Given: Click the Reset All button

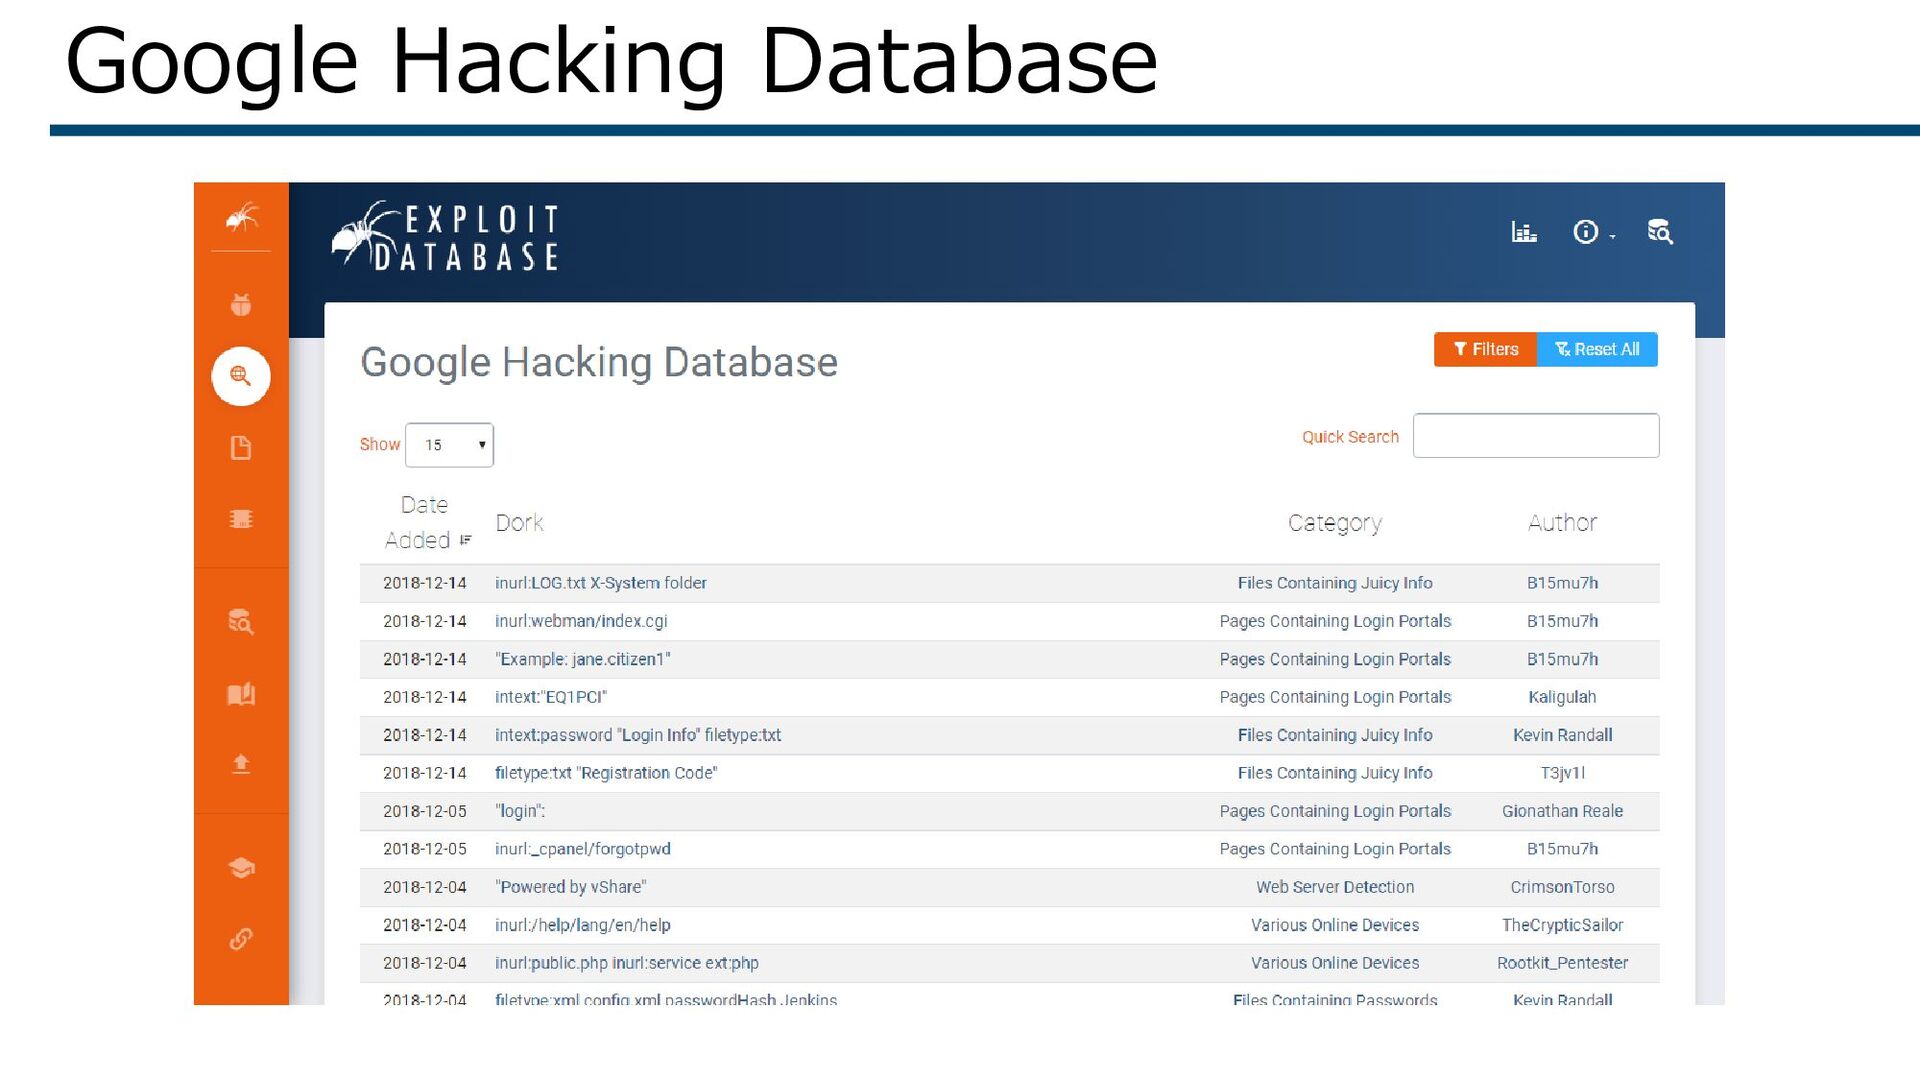Looking at the screenshot, I should [x=1597, y=349].
